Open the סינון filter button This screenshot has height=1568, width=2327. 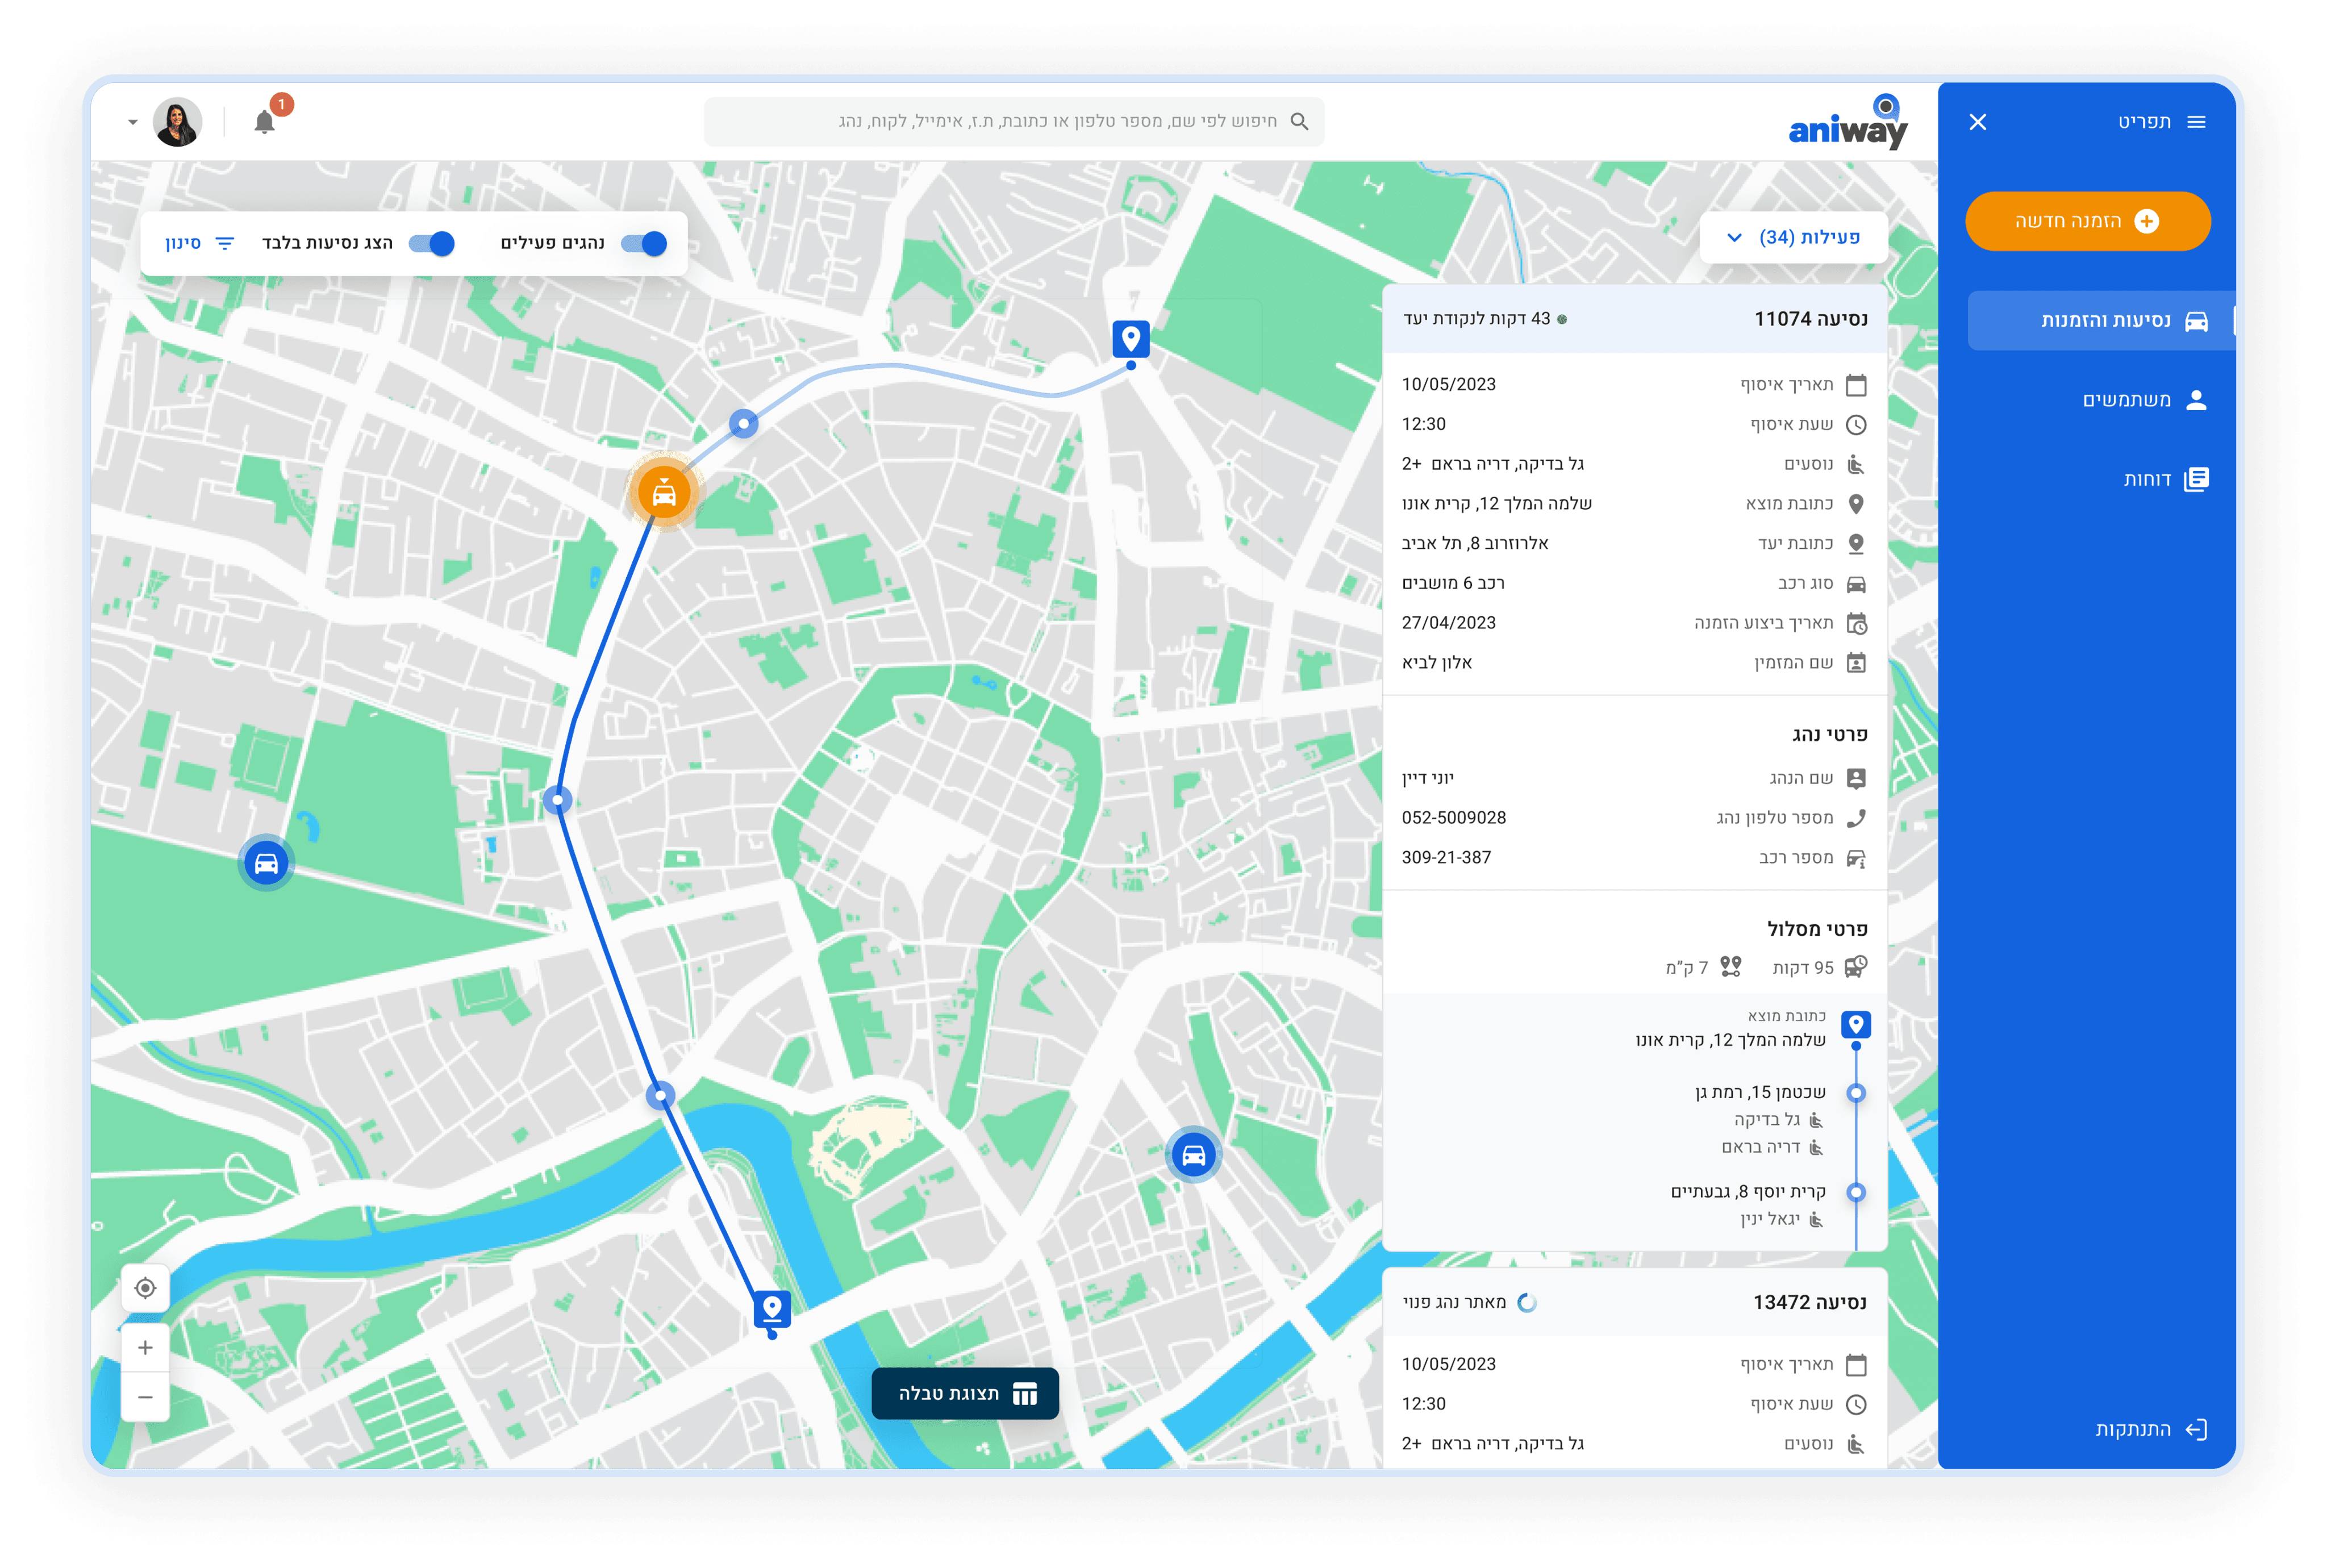pos(199,243)
